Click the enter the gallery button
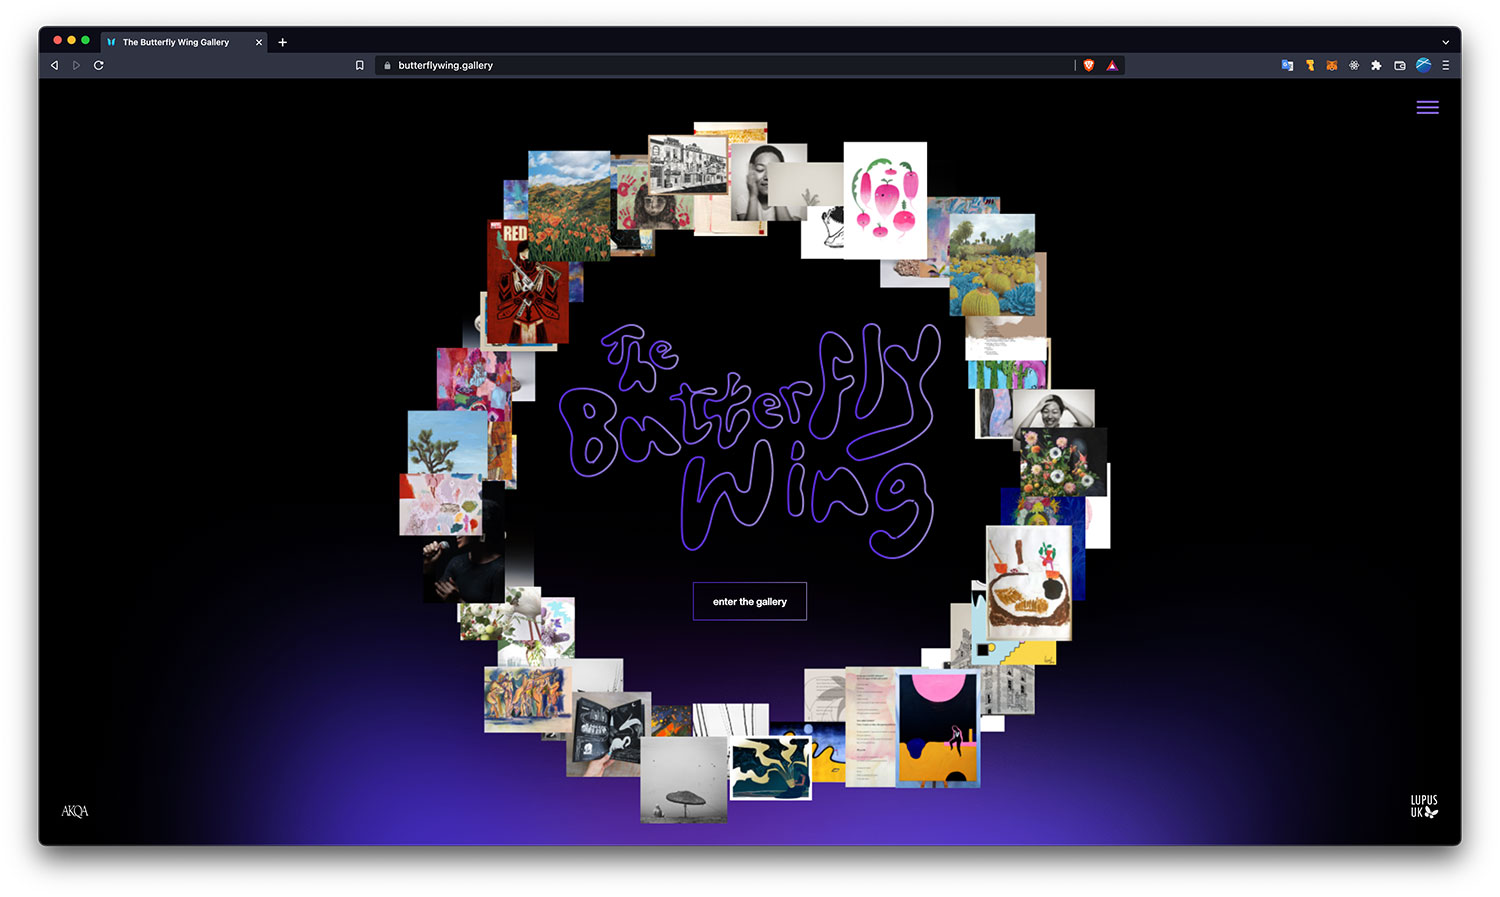Screen dimensions: 1500x897 750,601
